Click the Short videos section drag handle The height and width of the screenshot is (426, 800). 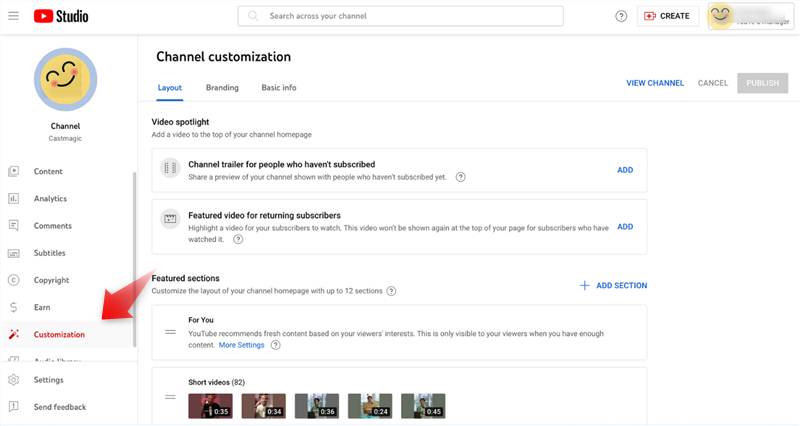coord(170,397)
